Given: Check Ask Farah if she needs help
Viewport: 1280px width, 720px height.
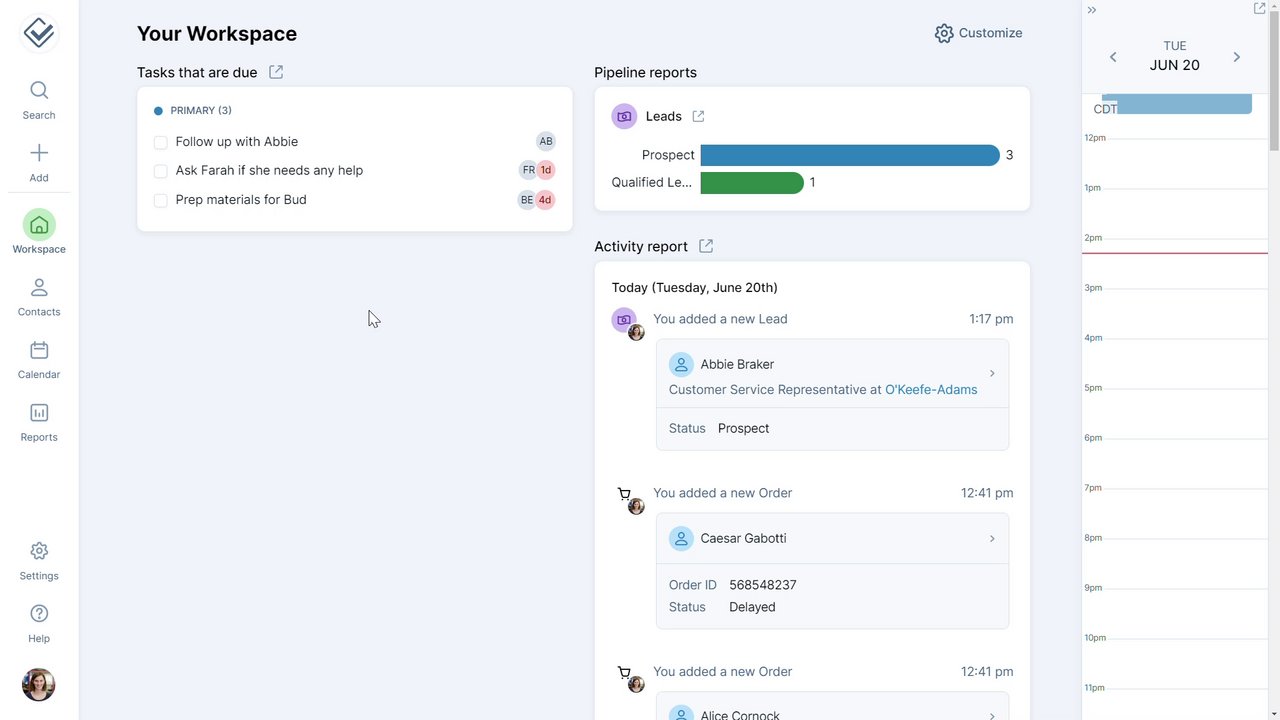Looking at the screenshot, I should [x=160, y=171].
